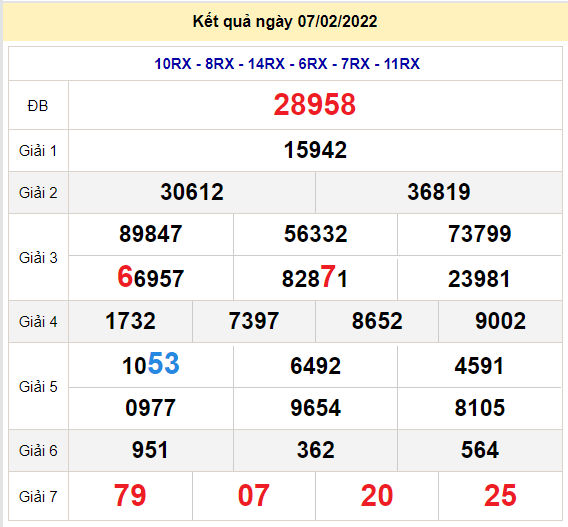
Task: Select the red number 07
Action: (254, 495)
